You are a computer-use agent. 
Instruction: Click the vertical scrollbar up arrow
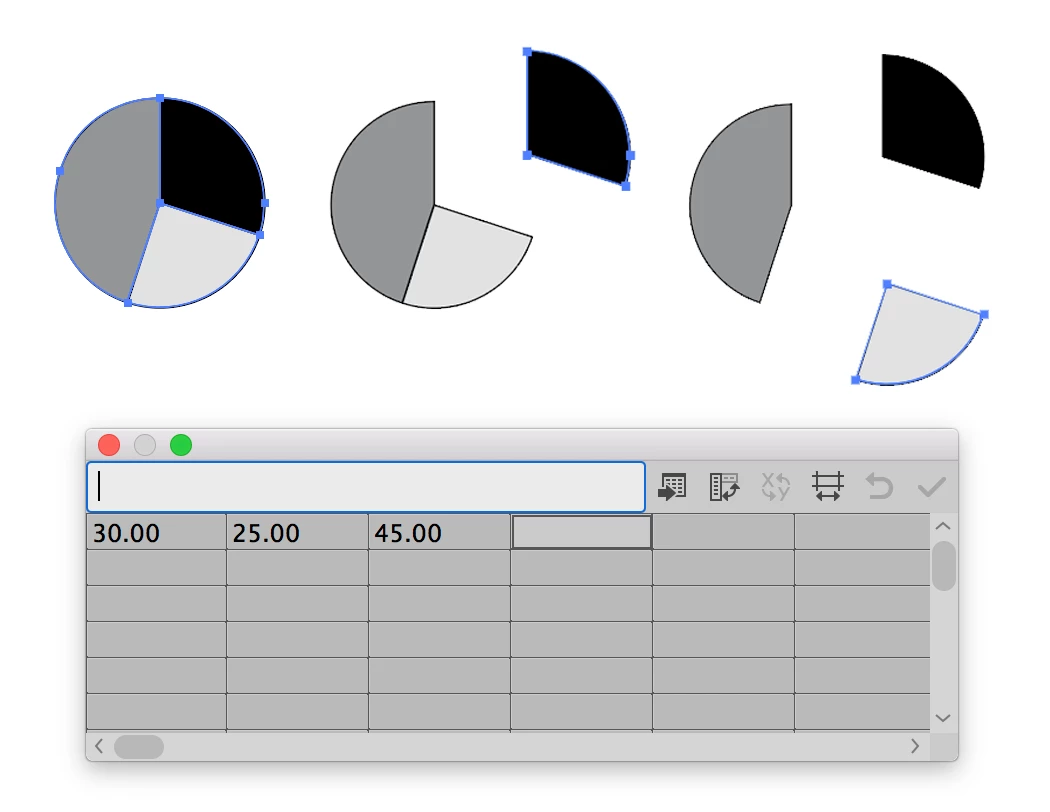click(943, 526)
